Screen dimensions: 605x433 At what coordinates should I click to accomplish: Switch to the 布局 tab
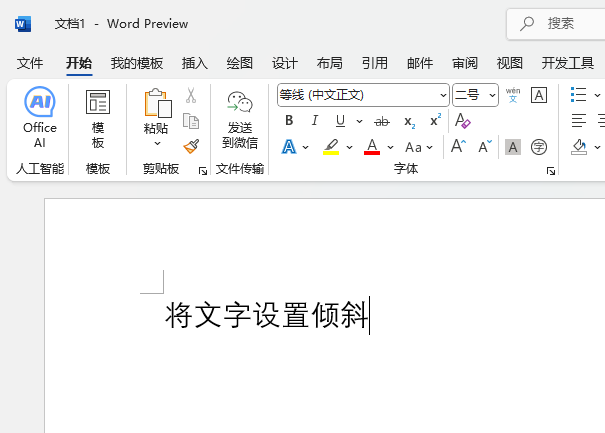pyautogui.click(x=330, y=63)
